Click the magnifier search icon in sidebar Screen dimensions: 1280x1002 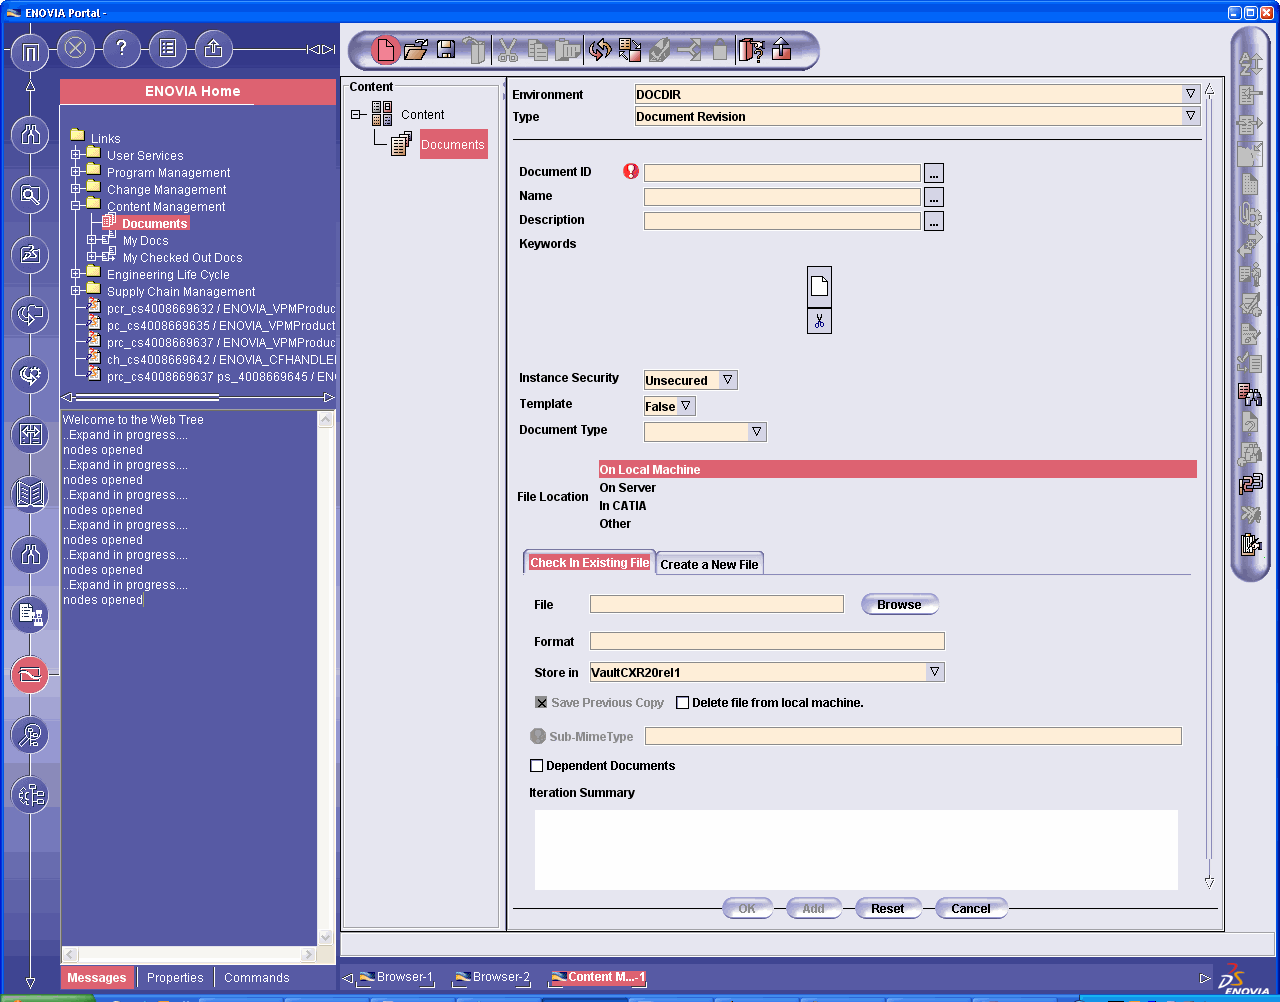pyautogui.click(x=30, y=195)
